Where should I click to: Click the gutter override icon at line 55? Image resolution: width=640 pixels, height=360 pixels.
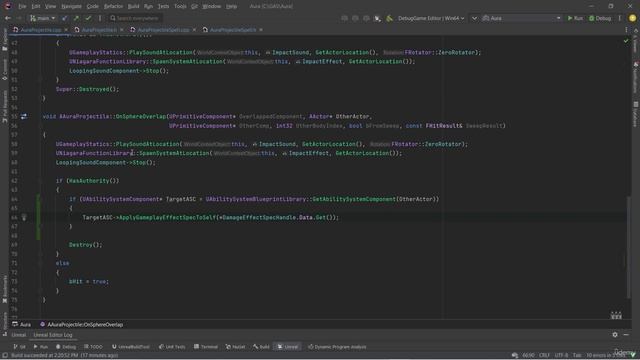tap(24, 116)
